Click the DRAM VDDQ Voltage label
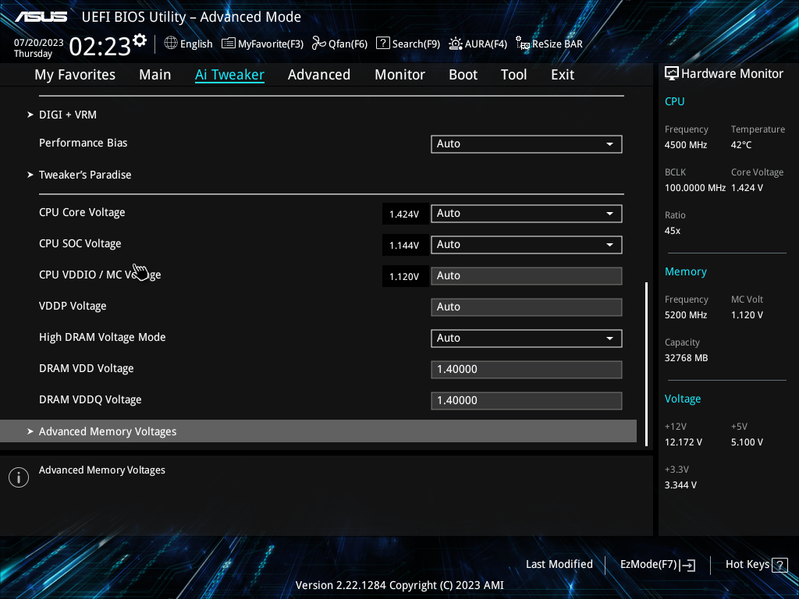799x599 pixels. coord(90,399)
